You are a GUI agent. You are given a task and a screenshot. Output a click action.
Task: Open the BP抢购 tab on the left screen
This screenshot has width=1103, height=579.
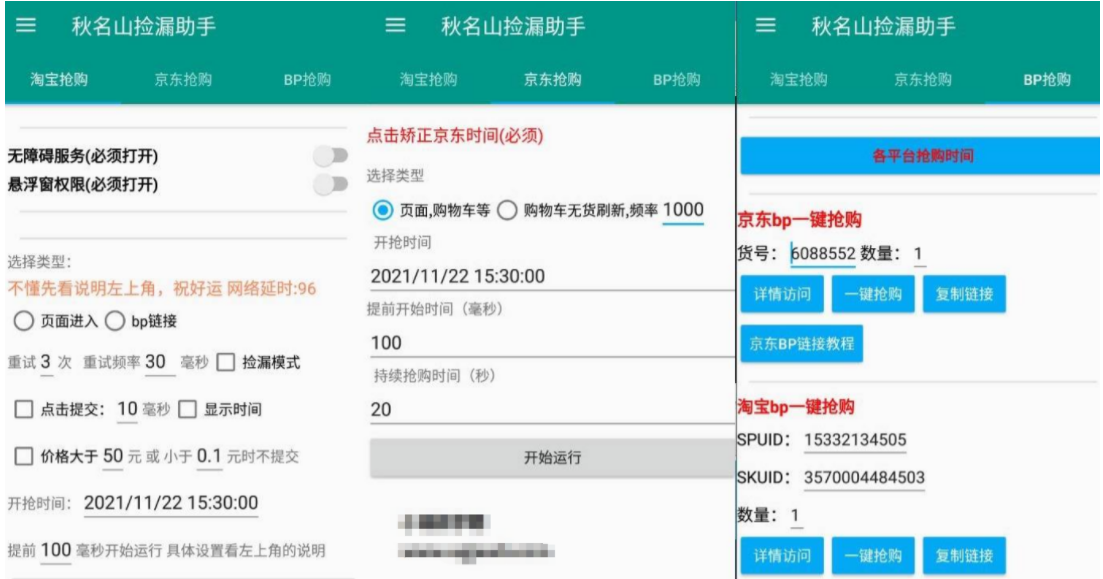[307, 79]
